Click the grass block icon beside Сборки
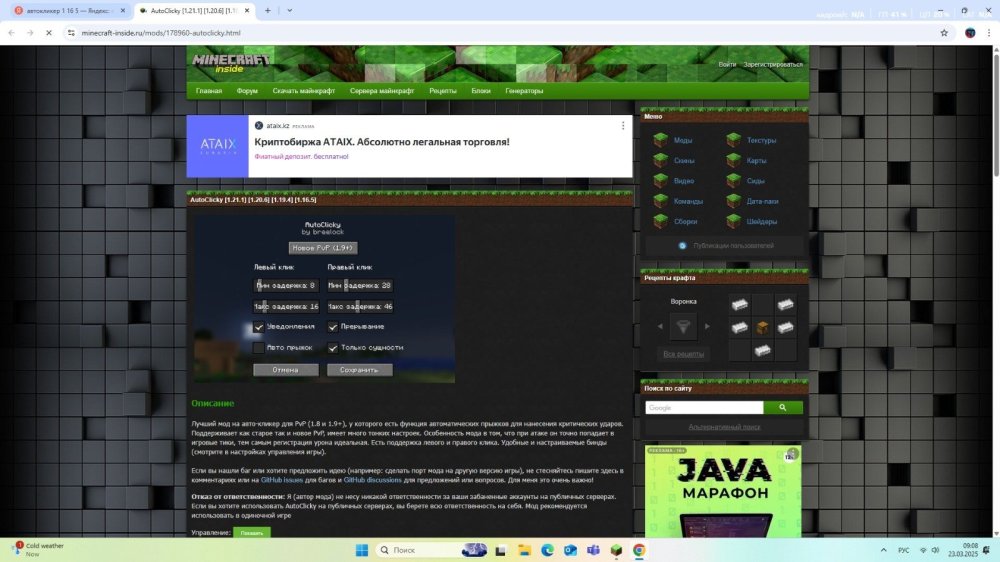The image size is (1000, 562). [660, 221]
